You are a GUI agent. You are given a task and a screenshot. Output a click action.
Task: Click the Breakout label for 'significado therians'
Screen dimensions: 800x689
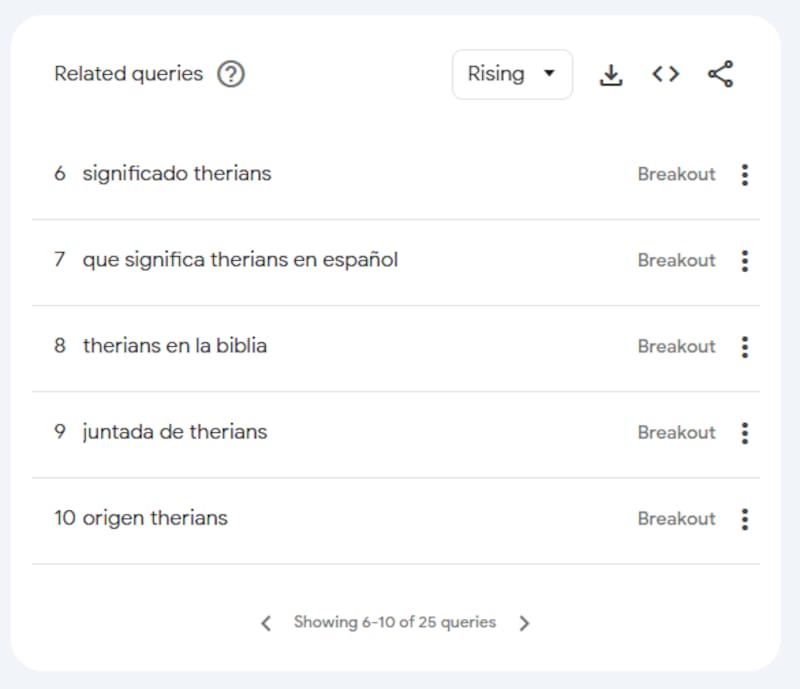click(x=676, y=174)
